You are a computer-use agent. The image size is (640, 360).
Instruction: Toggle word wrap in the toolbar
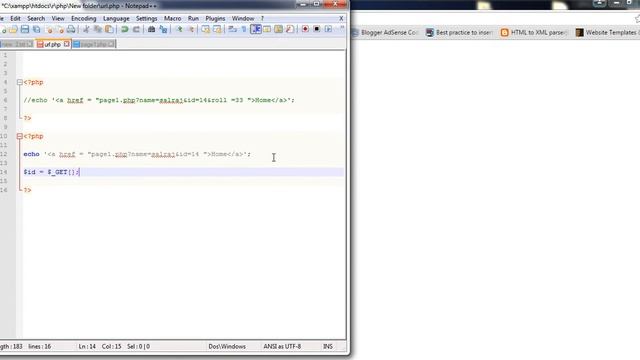tap(232, 29)
